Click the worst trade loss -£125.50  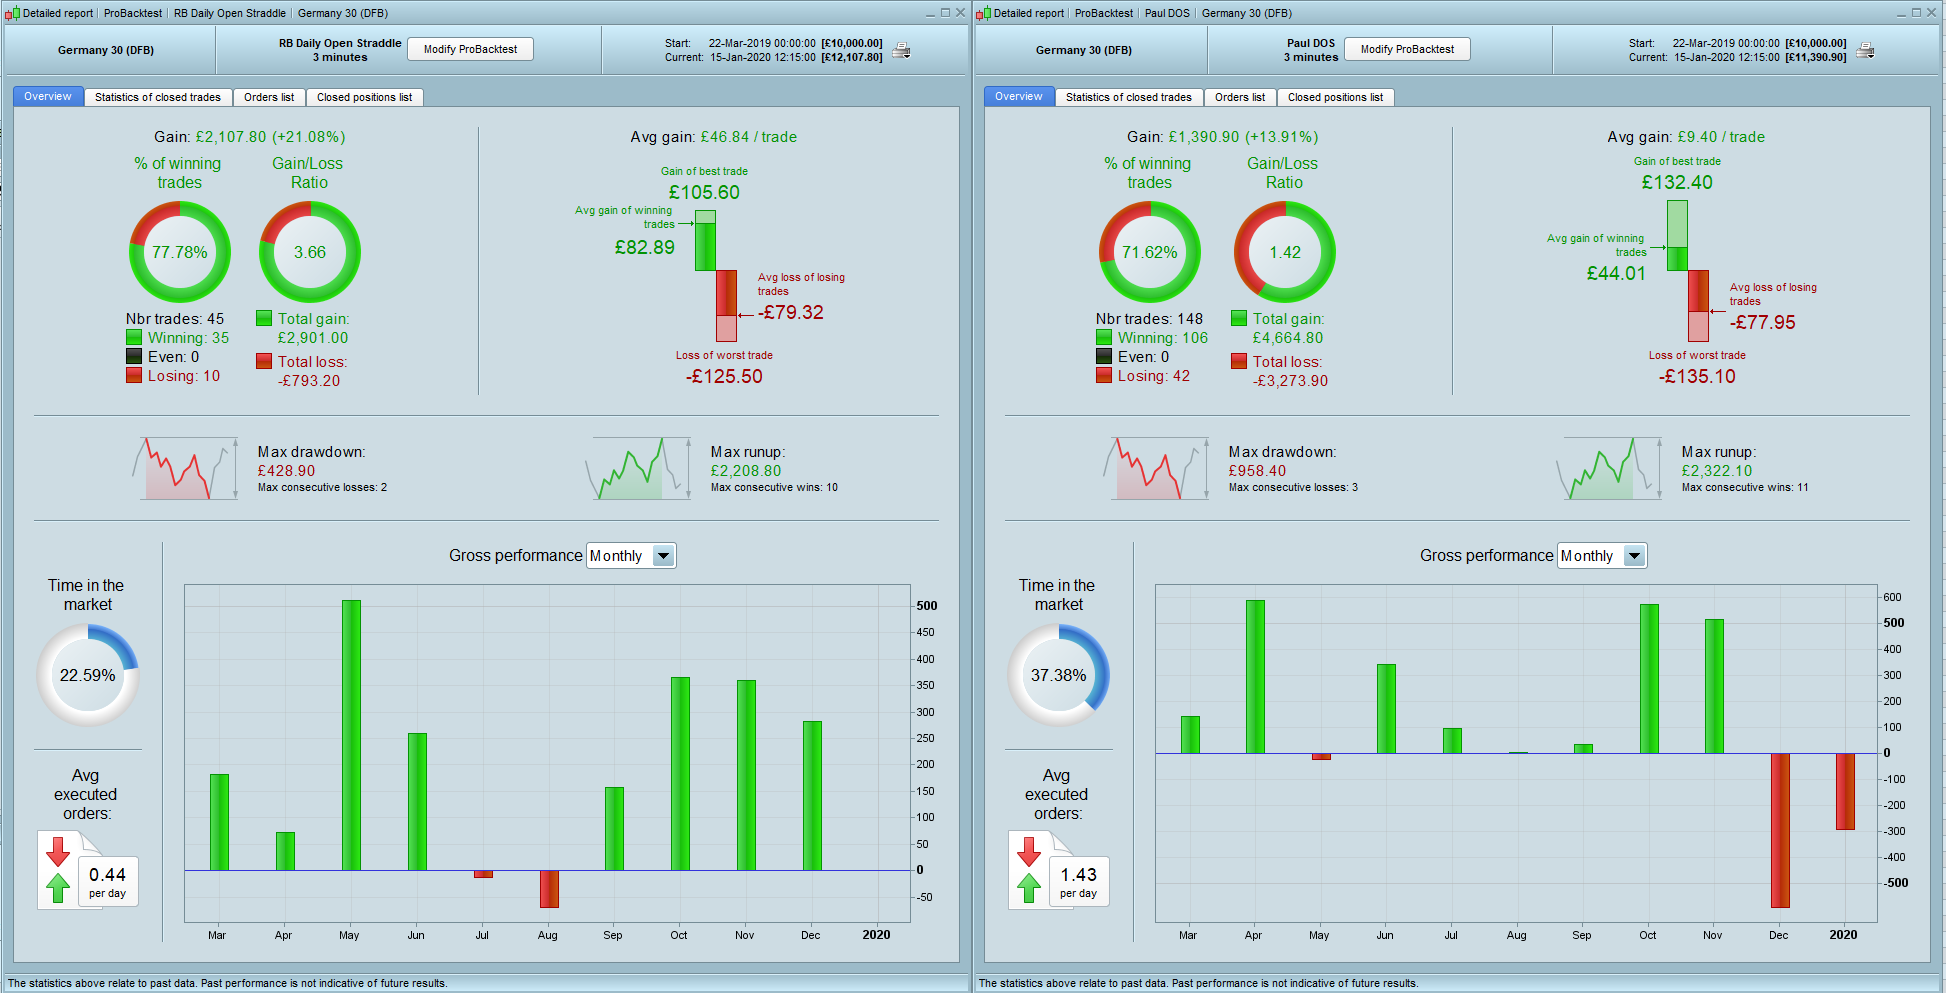pos(724,377)
